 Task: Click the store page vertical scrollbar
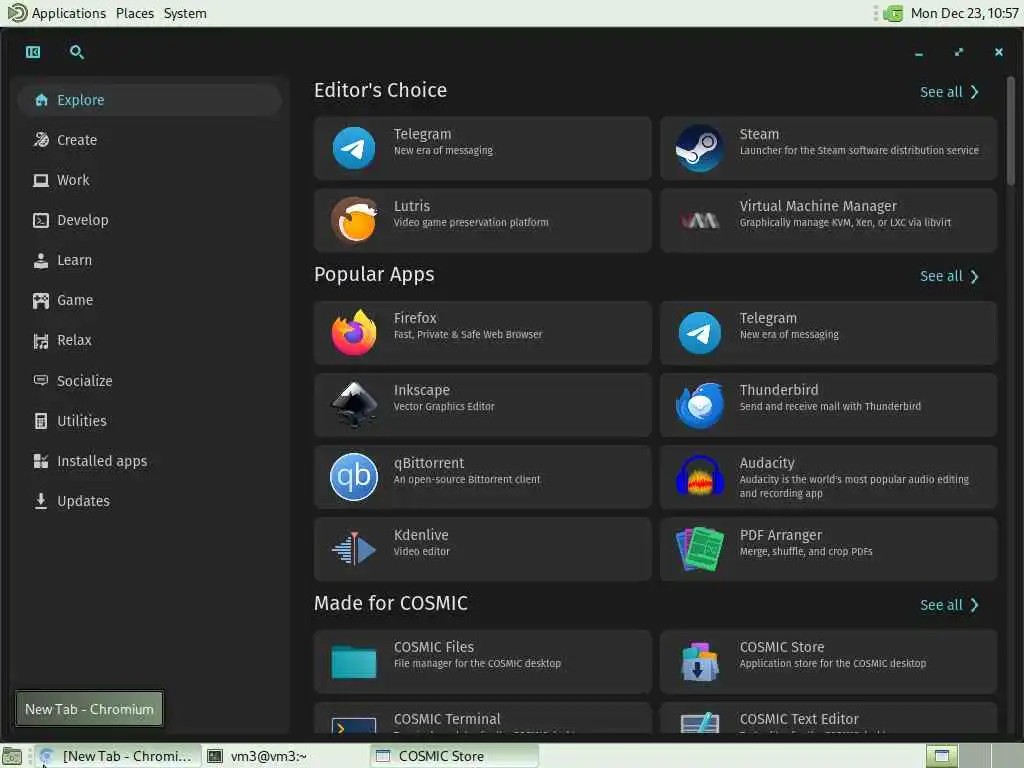coord(1010,131)
